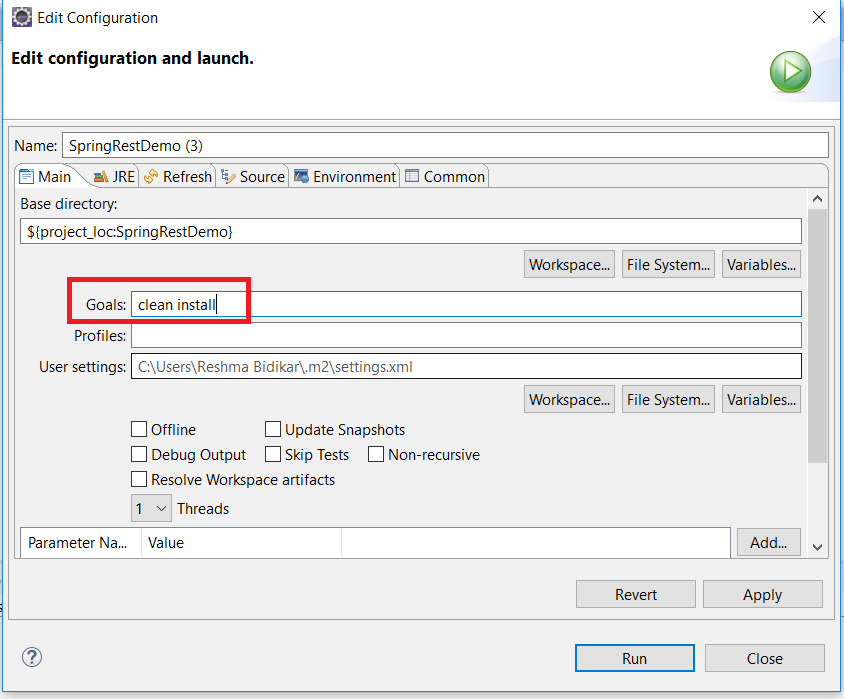The image size is (844, 699).
Task: Check the Update Snapshots option
Action: pos(273,429)
